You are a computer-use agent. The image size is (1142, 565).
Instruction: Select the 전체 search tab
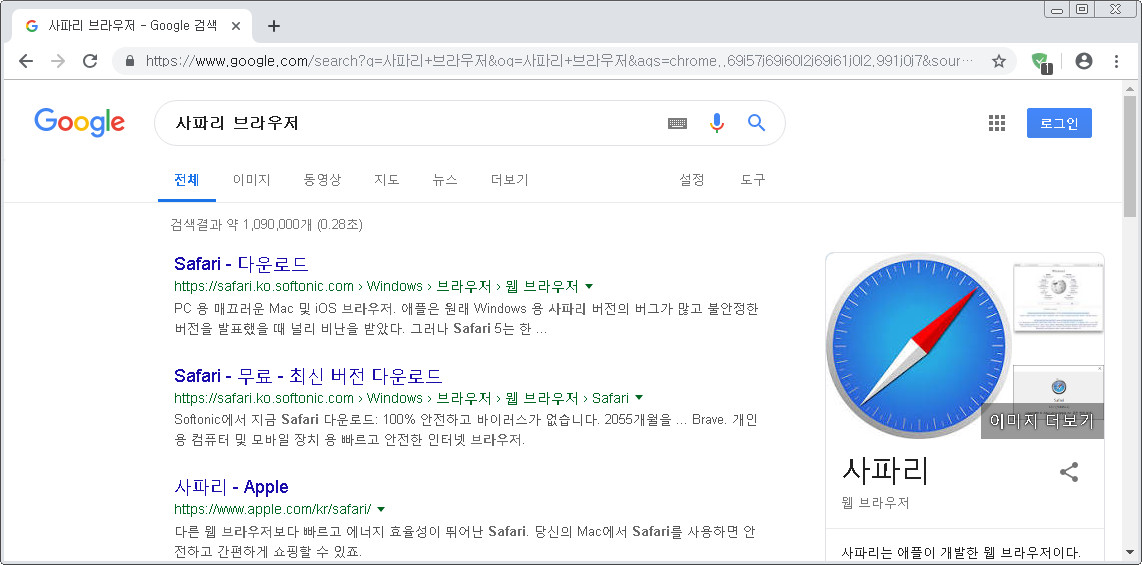click(186, 179)
